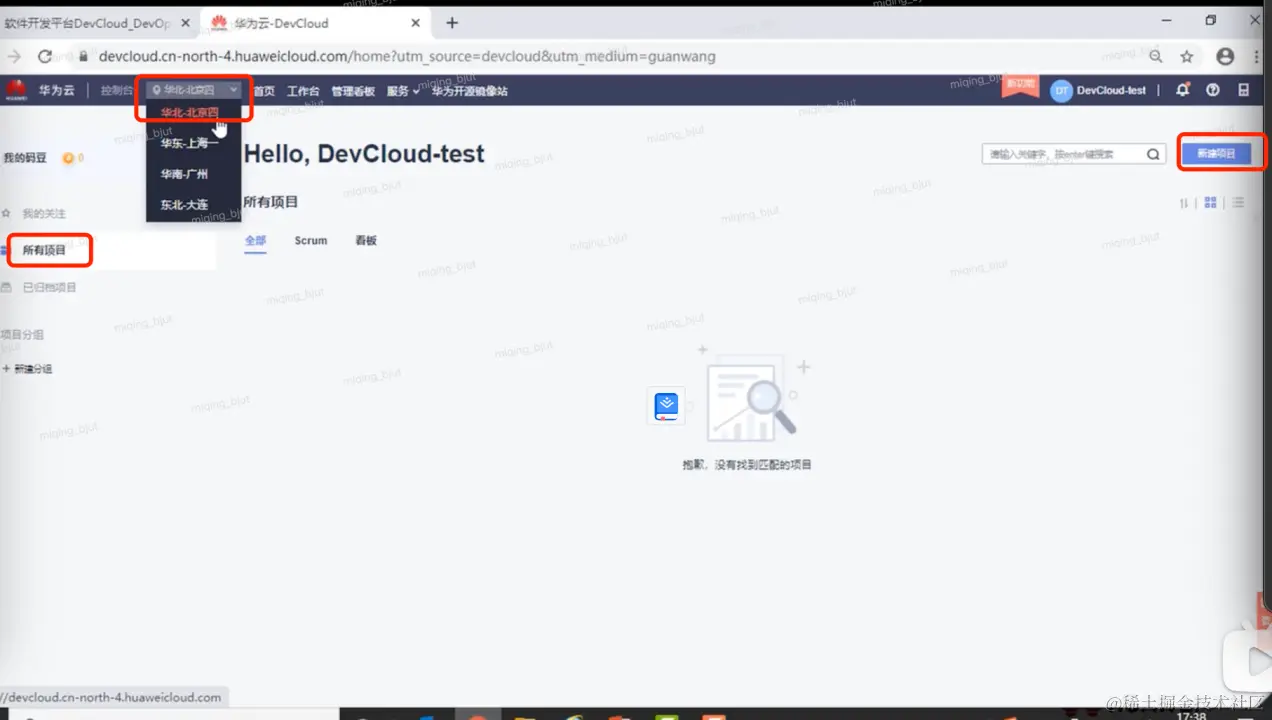Open a new browser tab
This screenshot has height=720, width=1272.
click(x=452, y=23)
